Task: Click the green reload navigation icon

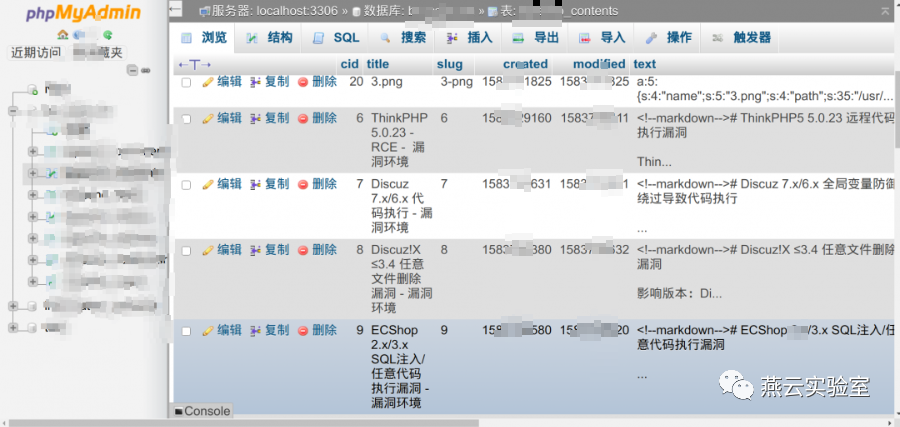Action: point(107,35)
